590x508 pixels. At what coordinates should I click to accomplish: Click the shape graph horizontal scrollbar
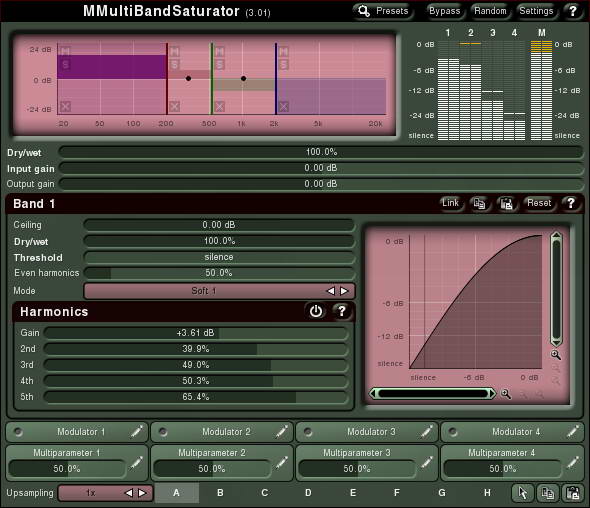(433, 394)
